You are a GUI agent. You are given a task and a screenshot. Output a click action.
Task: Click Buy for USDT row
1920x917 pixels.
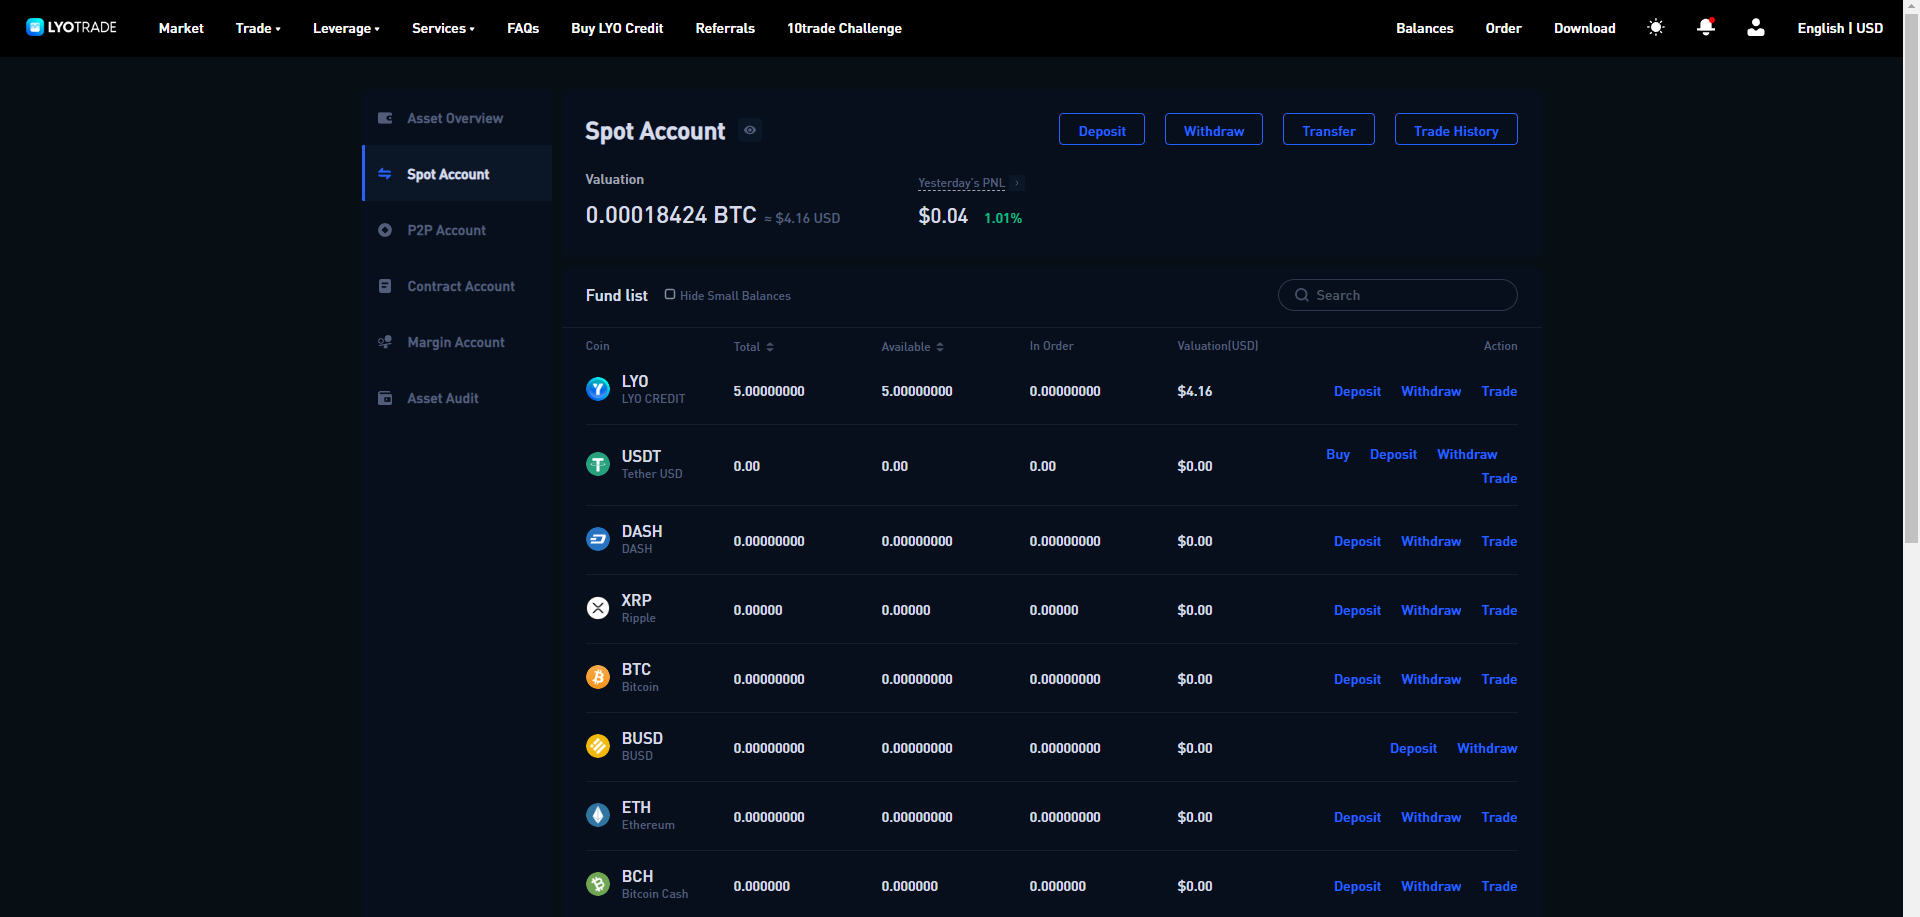[1338, 454]
